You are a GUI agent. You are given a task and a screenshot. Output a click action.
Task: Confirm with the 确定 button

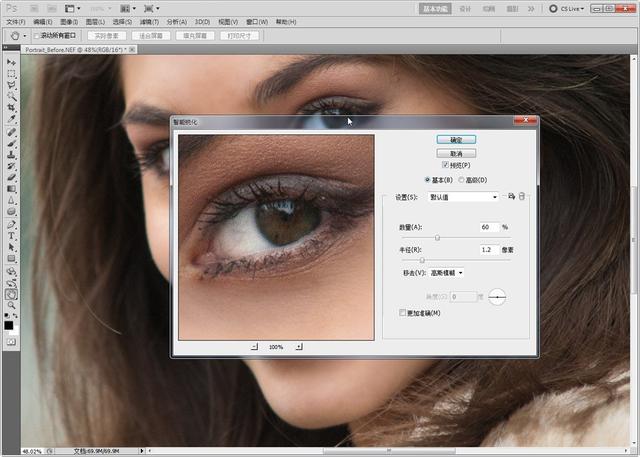(x=456, y=140)
